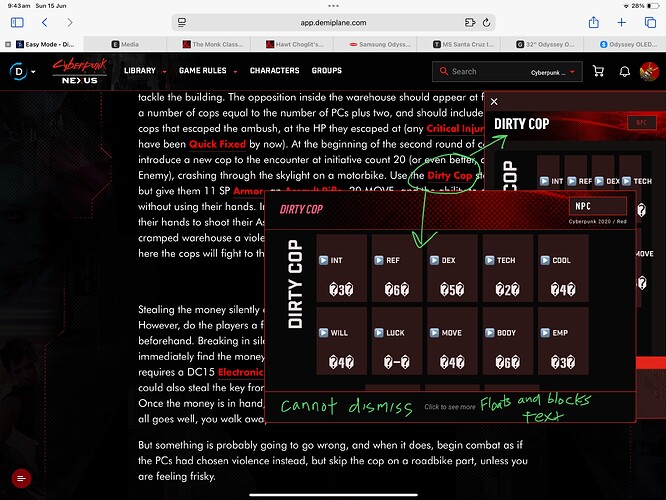Viewport: 666px width, 500px height.
Task: Open page format menu icon in address bar
Action: tap(182, 23)
